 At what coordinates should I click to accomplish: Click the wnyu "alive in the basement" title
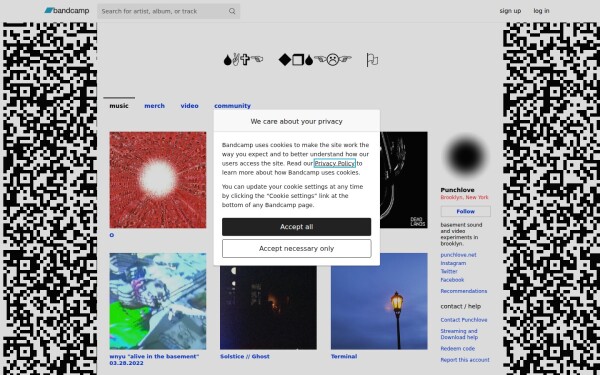pos(154,360)
